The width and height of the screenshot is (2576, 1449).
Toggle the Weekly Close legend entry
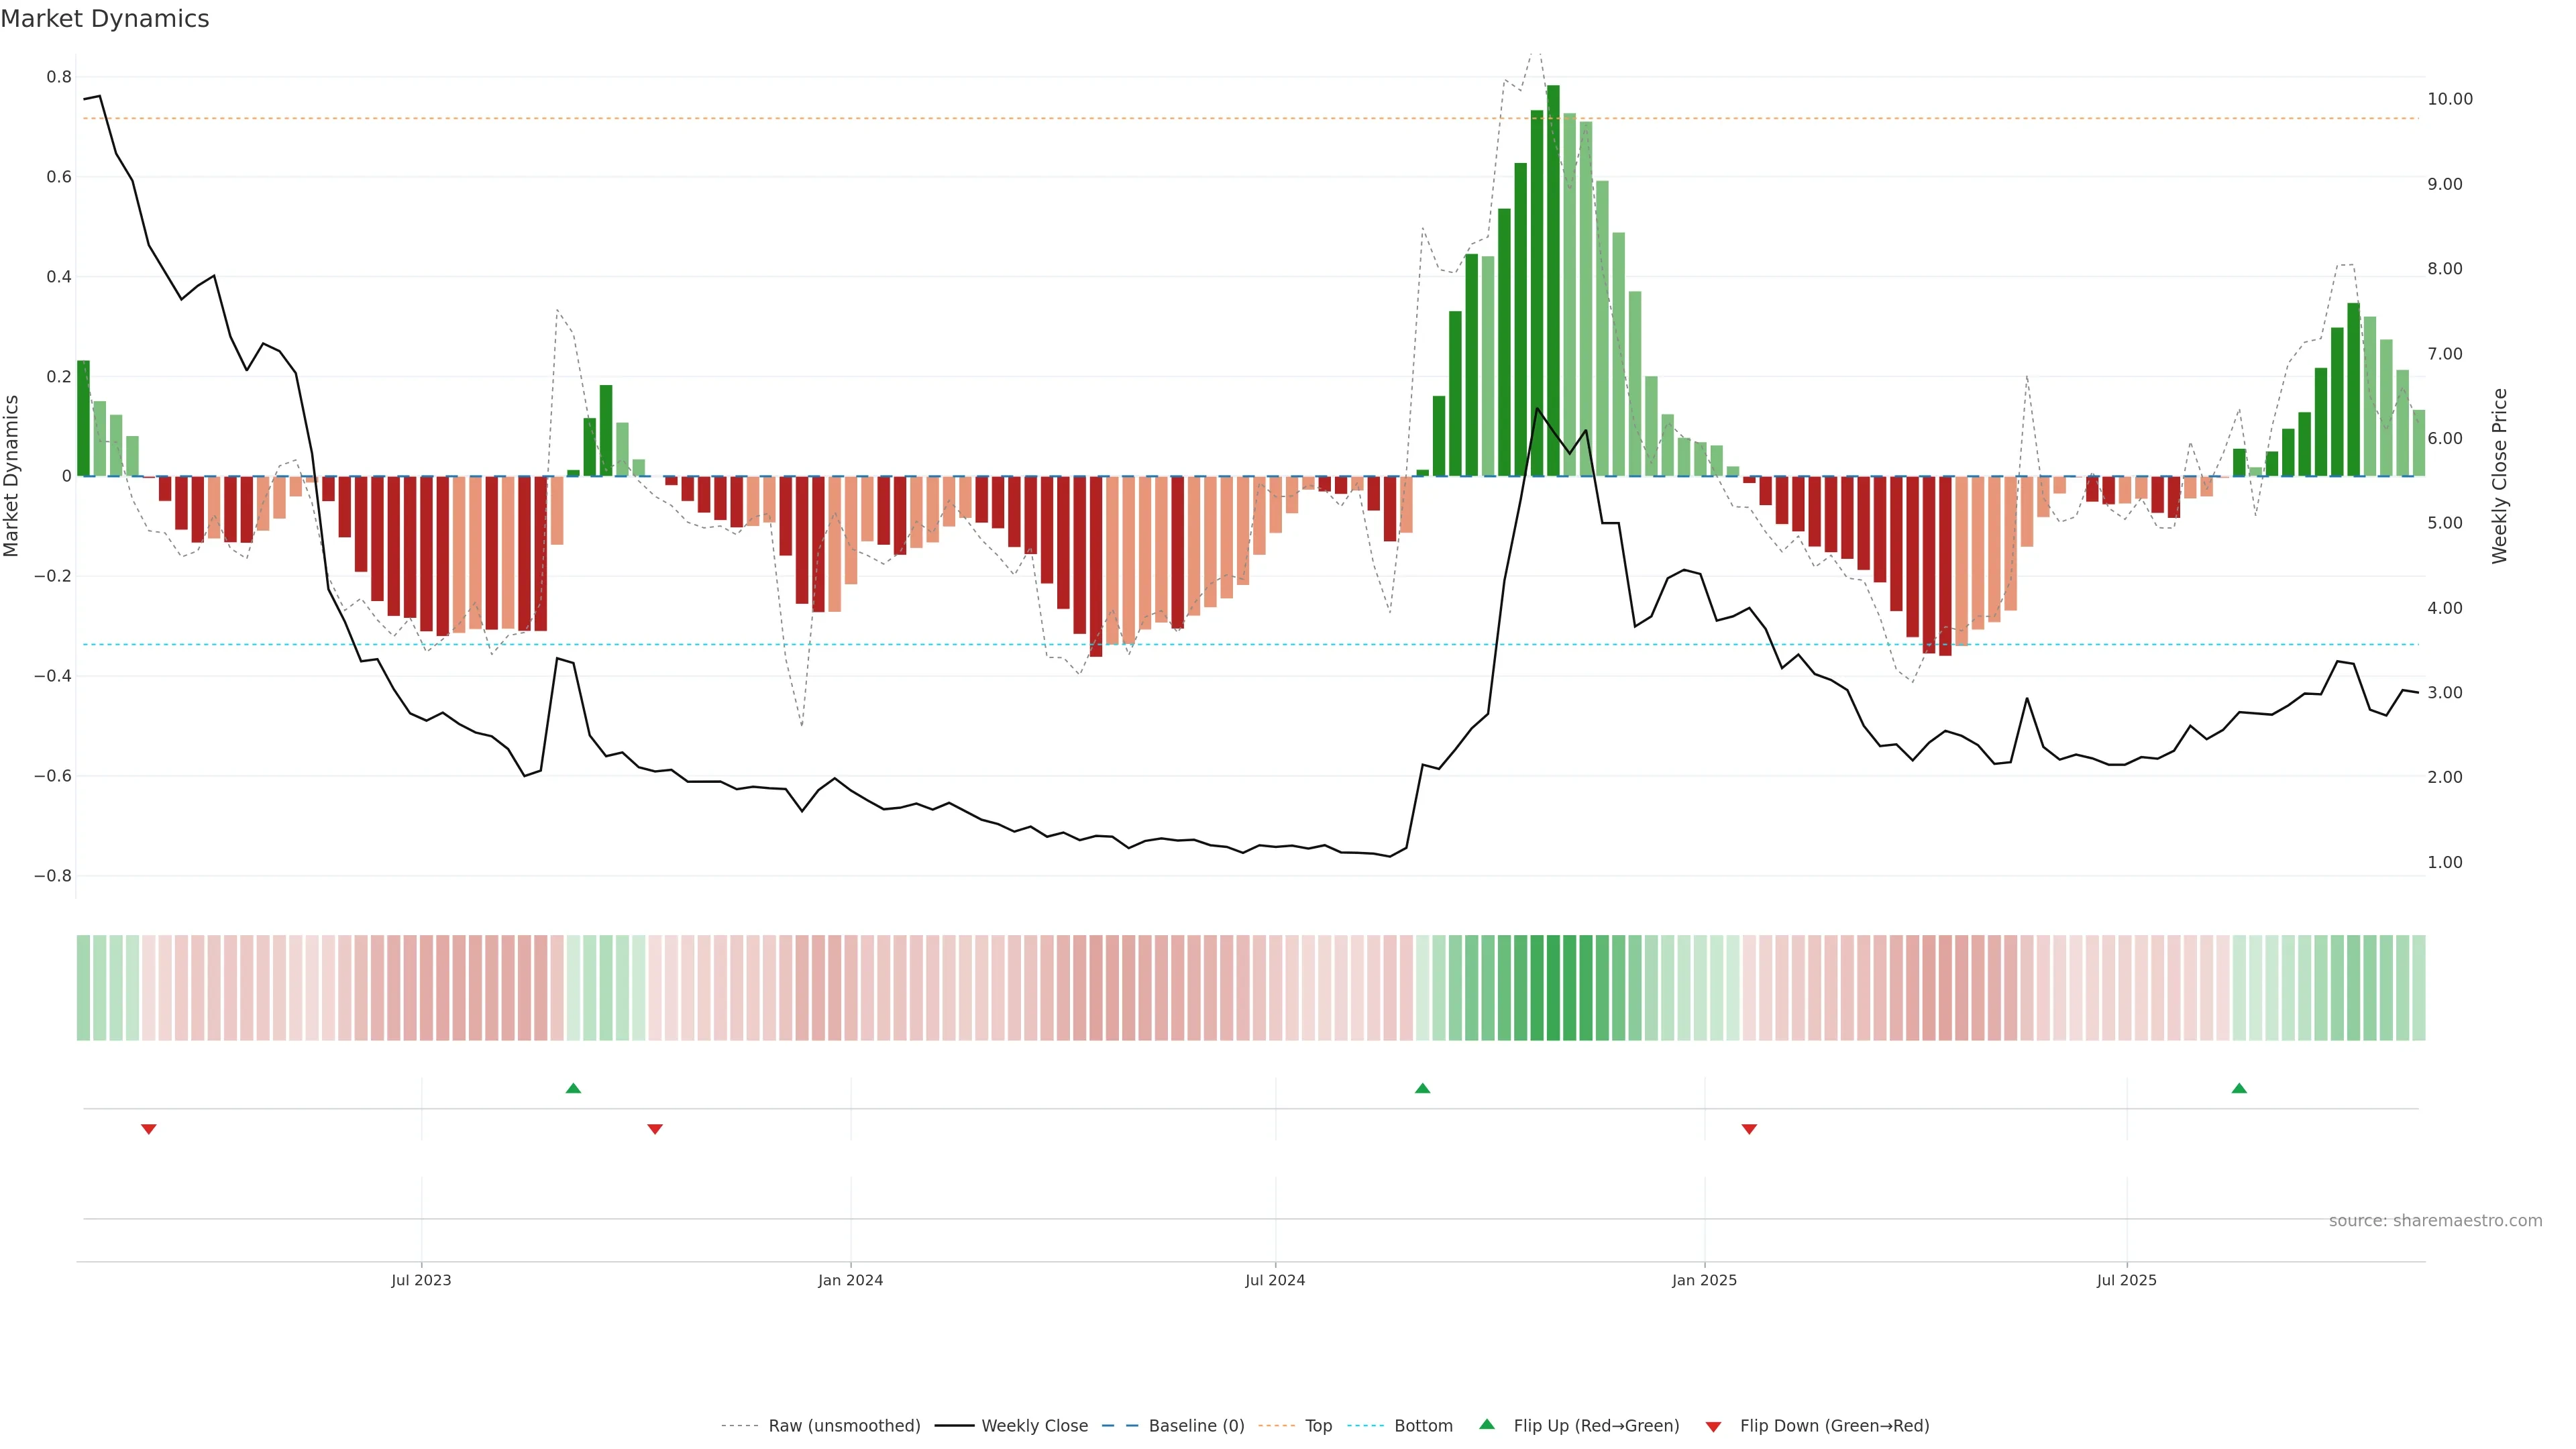point(1034,1426)
